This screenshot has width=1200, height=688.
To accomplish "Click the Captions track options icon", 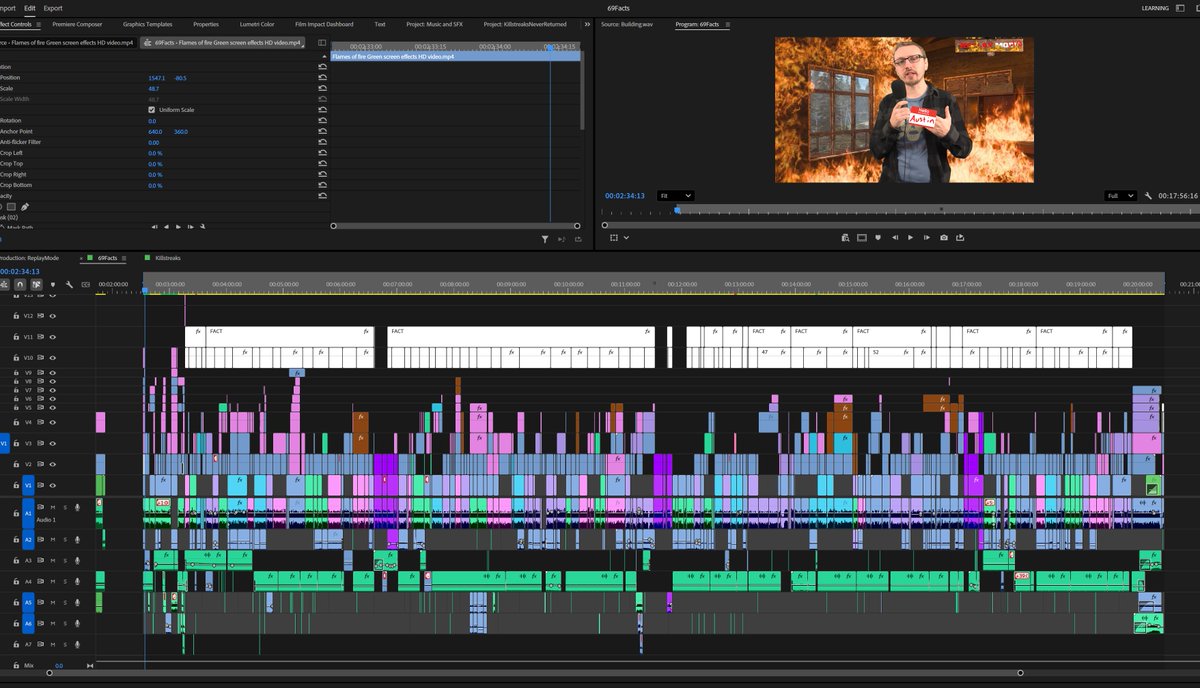I will 85,284.
